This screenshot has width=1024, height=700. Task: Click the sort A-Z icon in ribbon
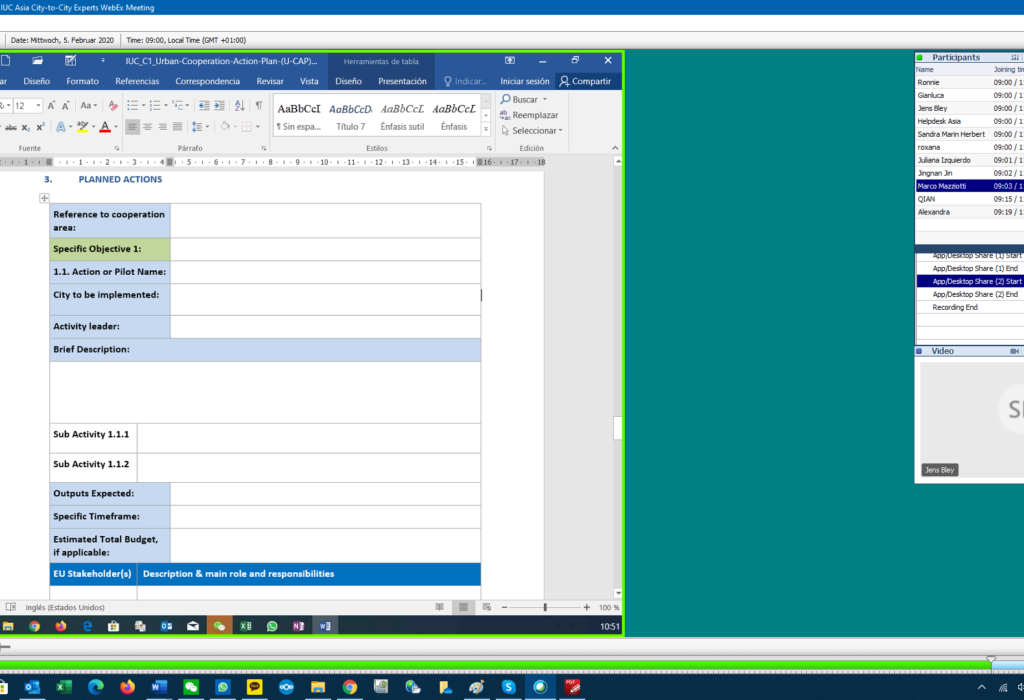[240, 105]
